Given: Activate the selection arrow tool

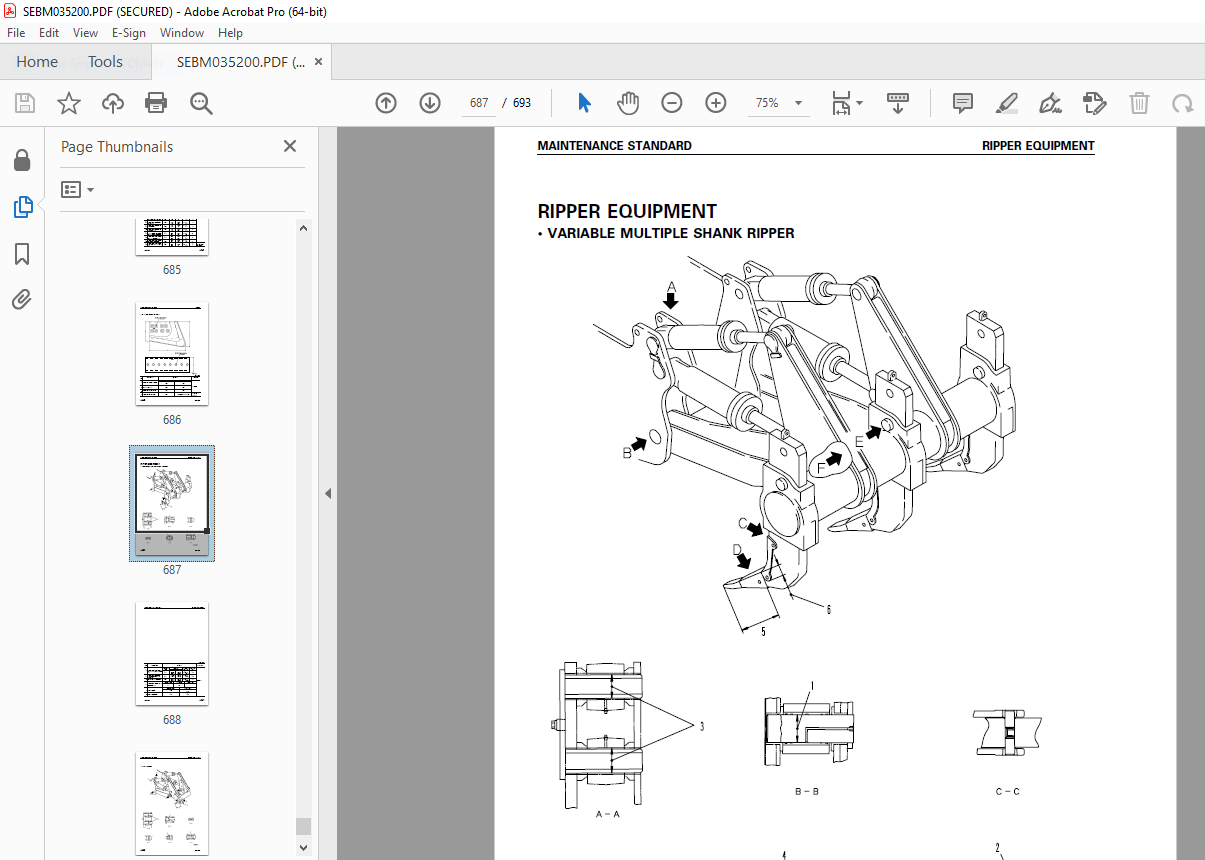Looking at the screenshot, I should 584,103.
